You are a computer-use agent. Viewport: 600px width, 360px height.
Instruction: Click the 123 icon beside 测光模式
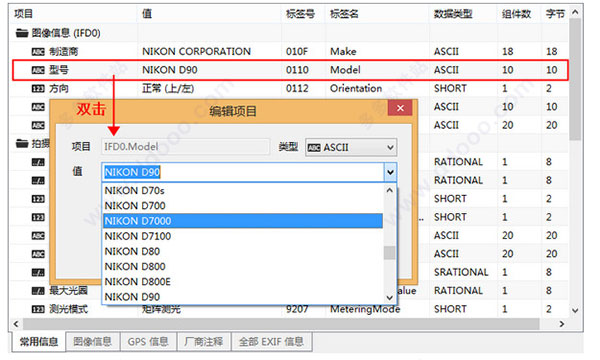[38, 309]
